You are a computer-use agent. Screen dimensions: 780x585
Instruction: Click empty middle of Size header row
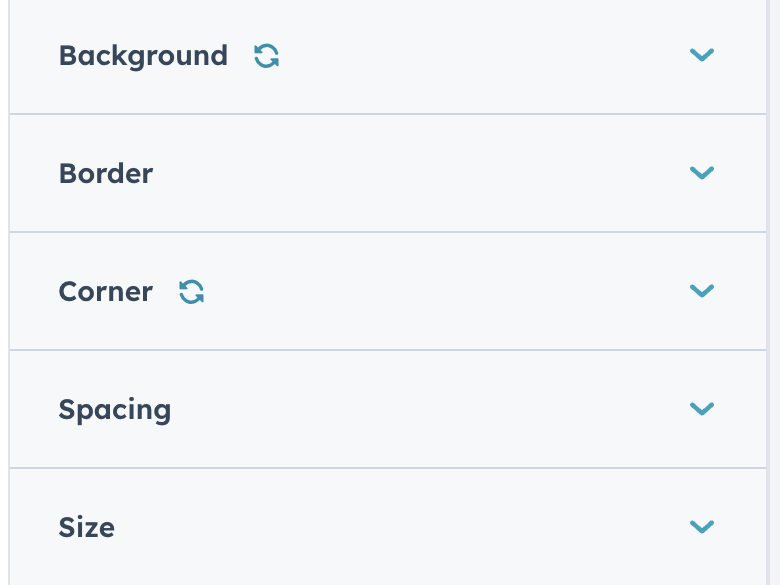[400, 528]
